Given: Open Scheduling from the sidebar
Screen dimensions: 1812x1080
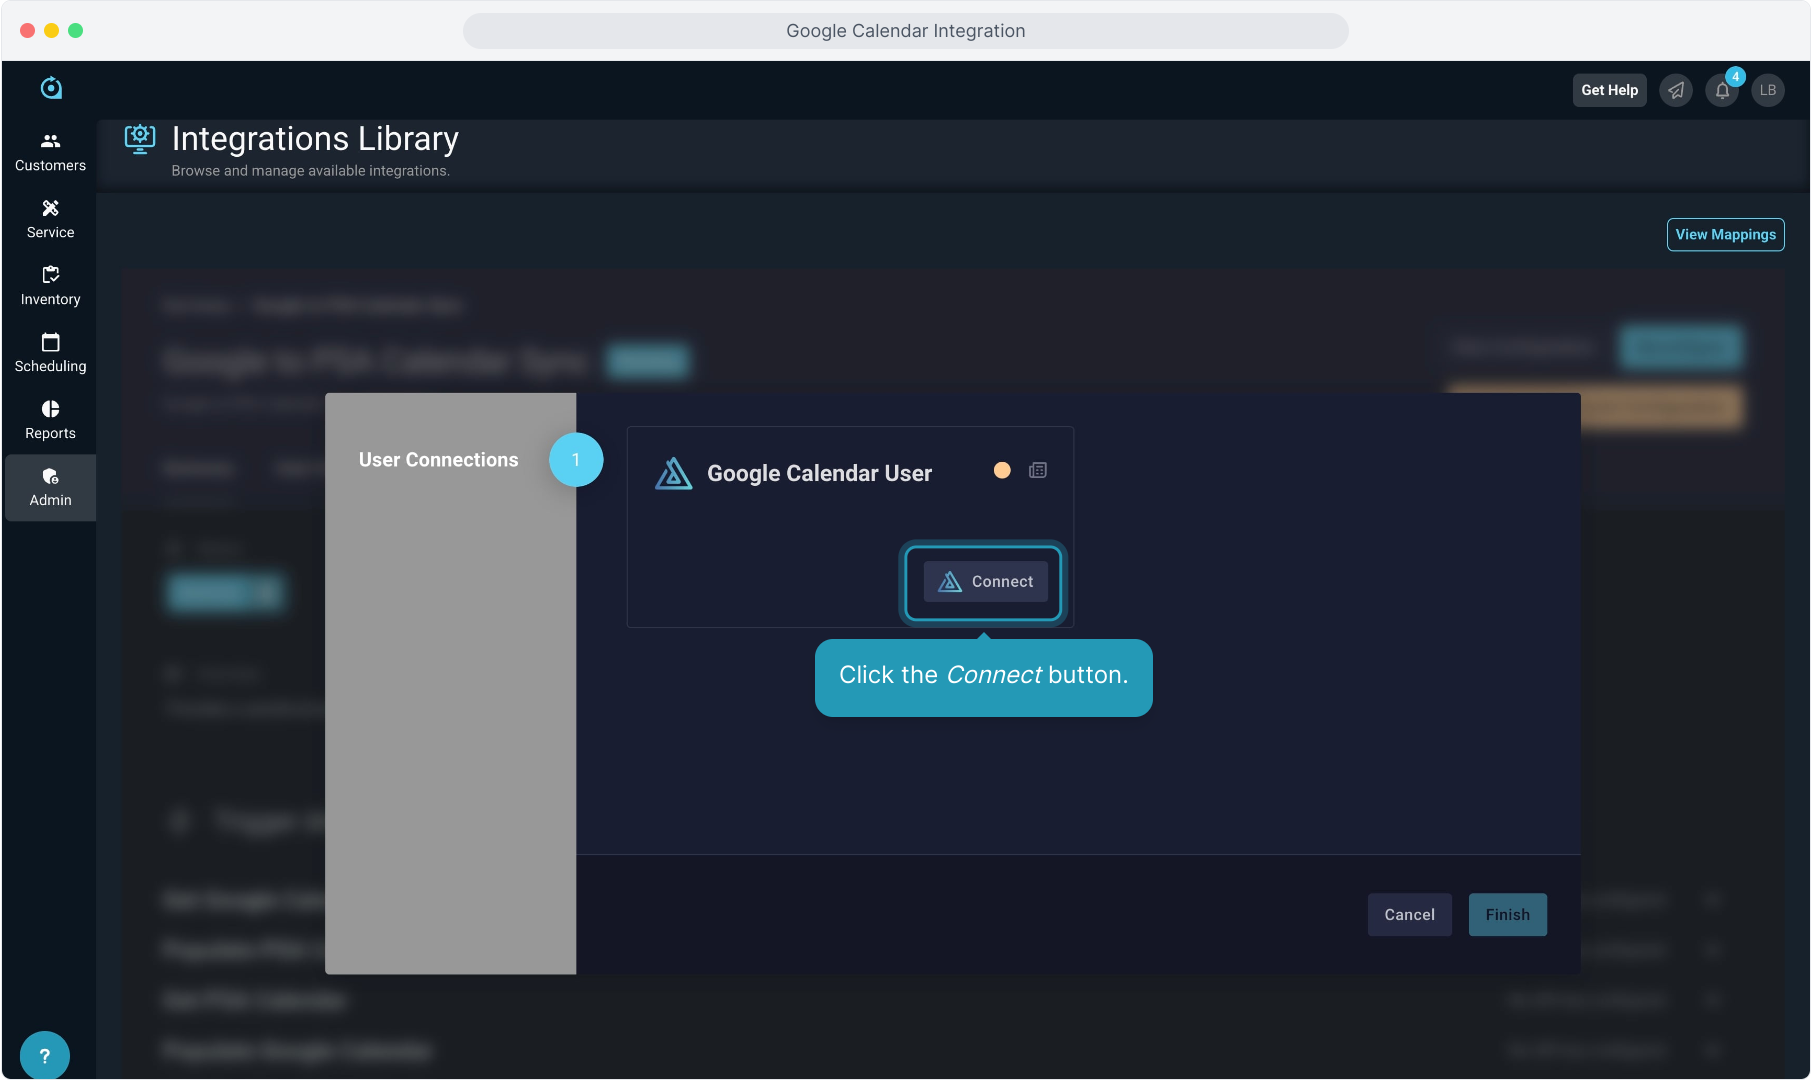Looking at the screenshot, I should pyautogui.click(x=50, y=353).
